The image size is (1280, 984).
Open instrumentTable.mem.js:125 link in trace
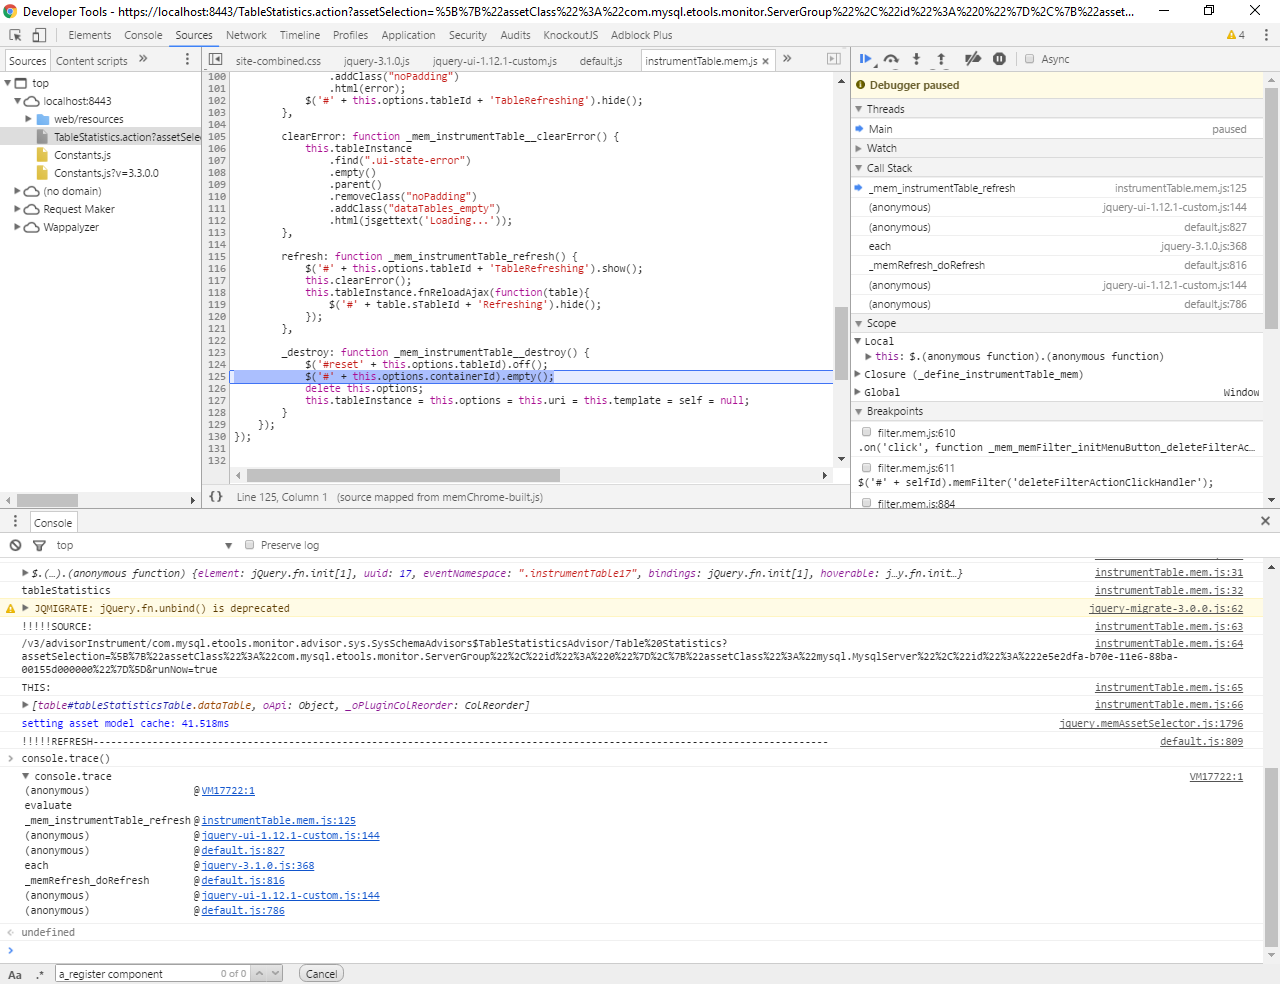coord(279,820)
